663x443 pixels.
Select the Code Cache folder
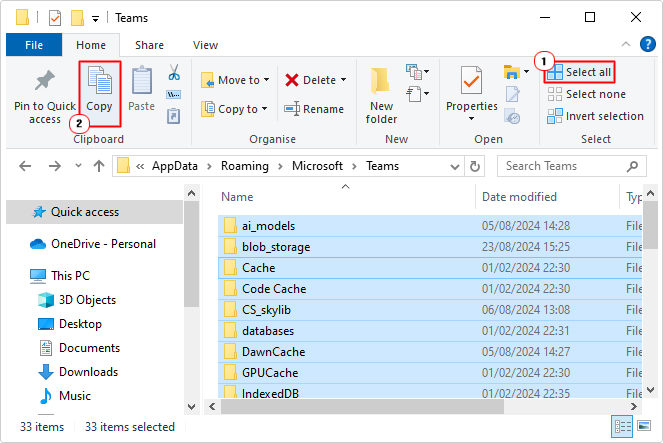point(430,289)
